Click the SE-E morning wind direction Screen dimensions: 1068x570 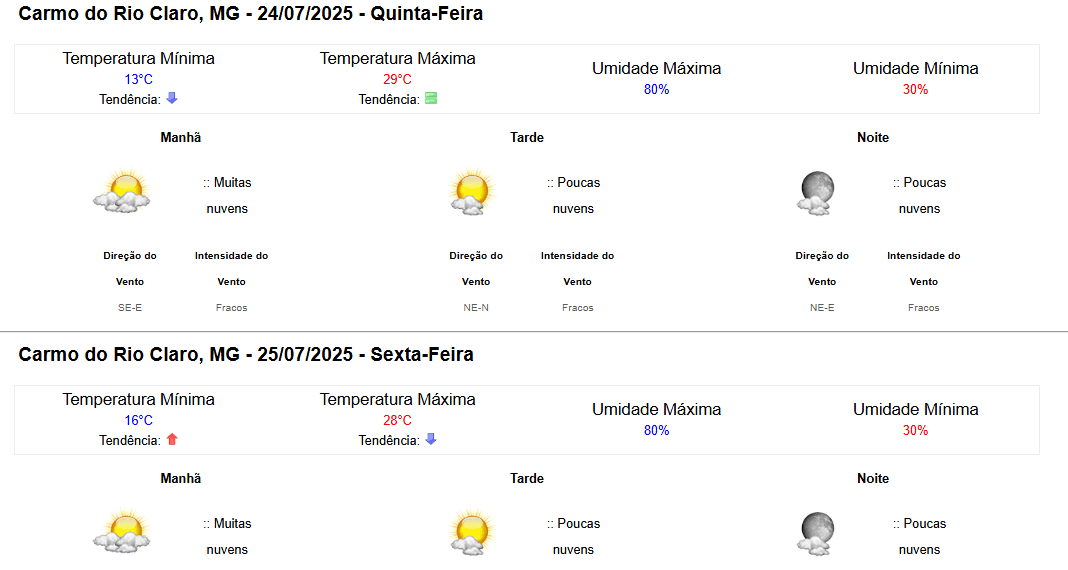(130, 308)
